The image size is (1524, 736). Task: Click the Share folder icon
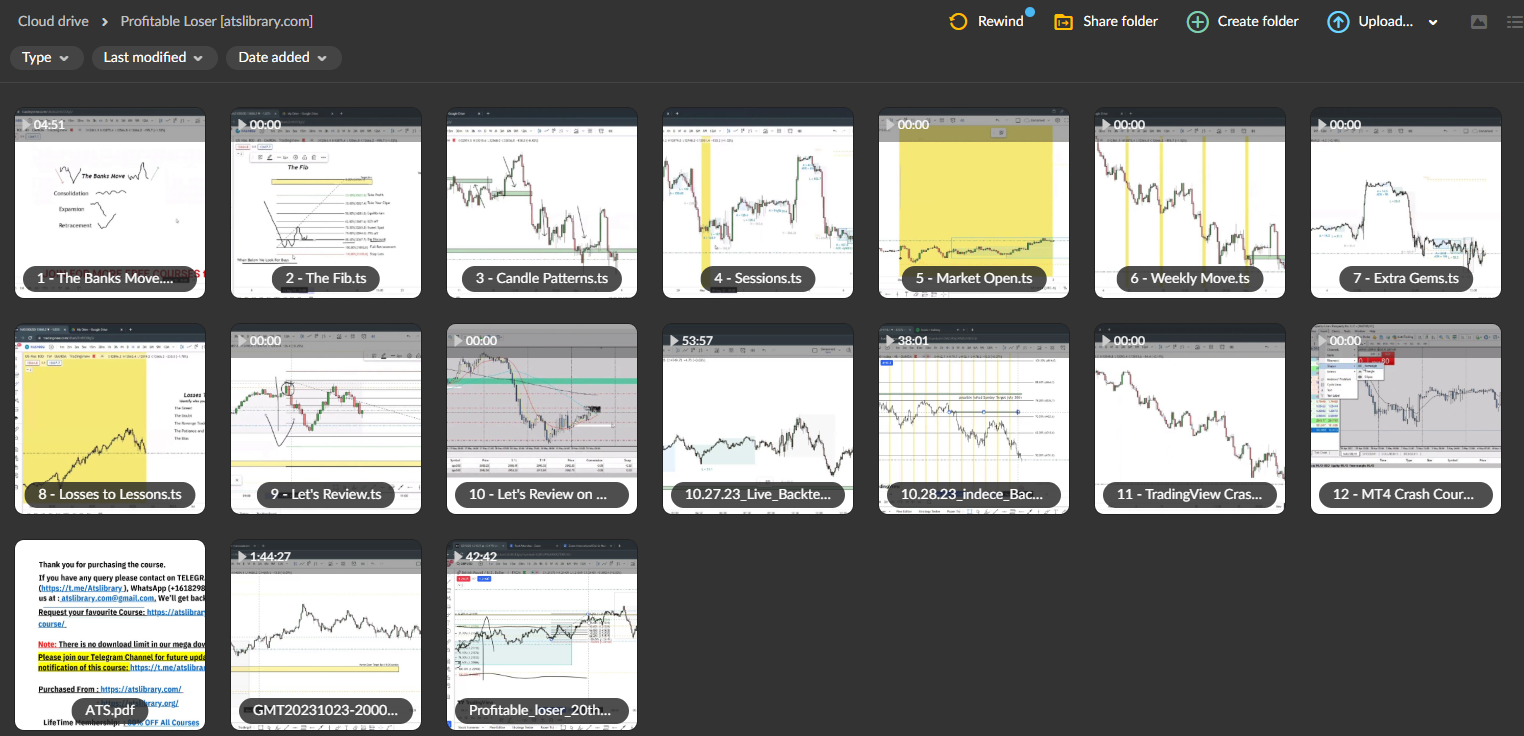1063,20
